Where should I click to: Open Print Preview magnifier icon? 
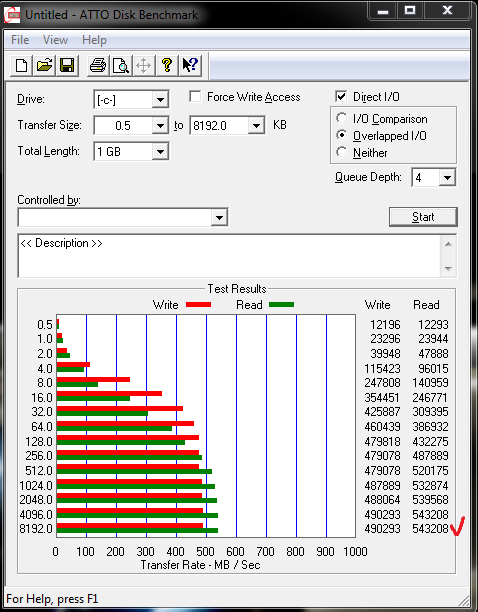point(121,65)
